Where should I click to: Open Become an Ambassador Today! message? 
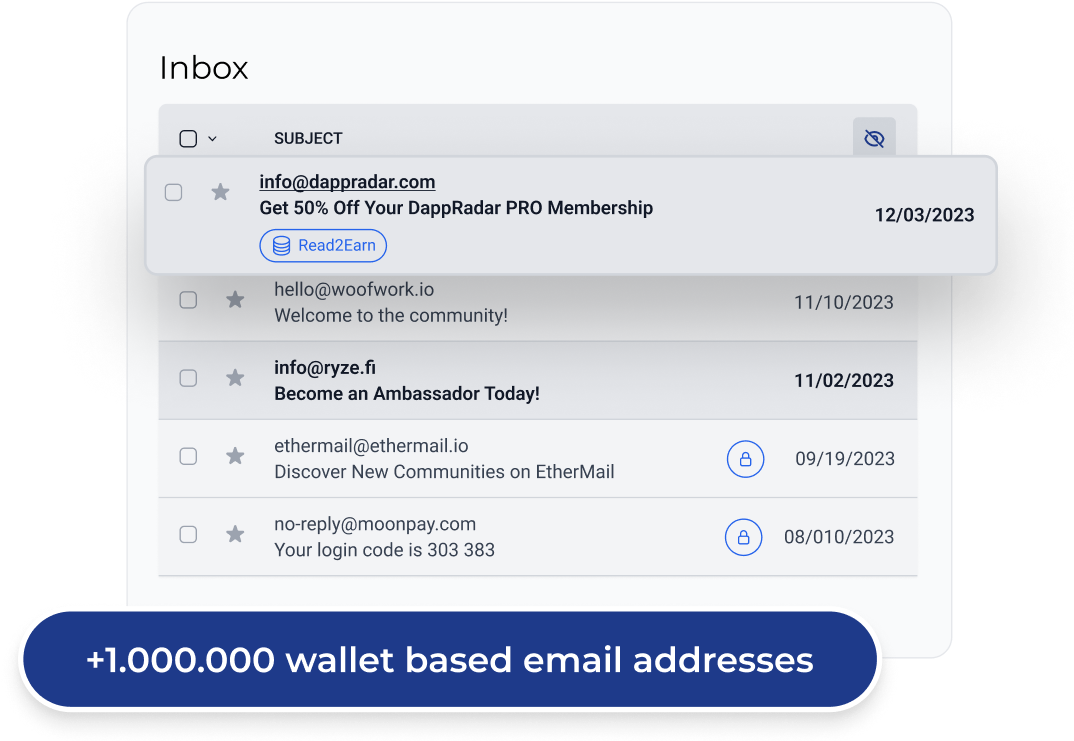click(407, 394)
